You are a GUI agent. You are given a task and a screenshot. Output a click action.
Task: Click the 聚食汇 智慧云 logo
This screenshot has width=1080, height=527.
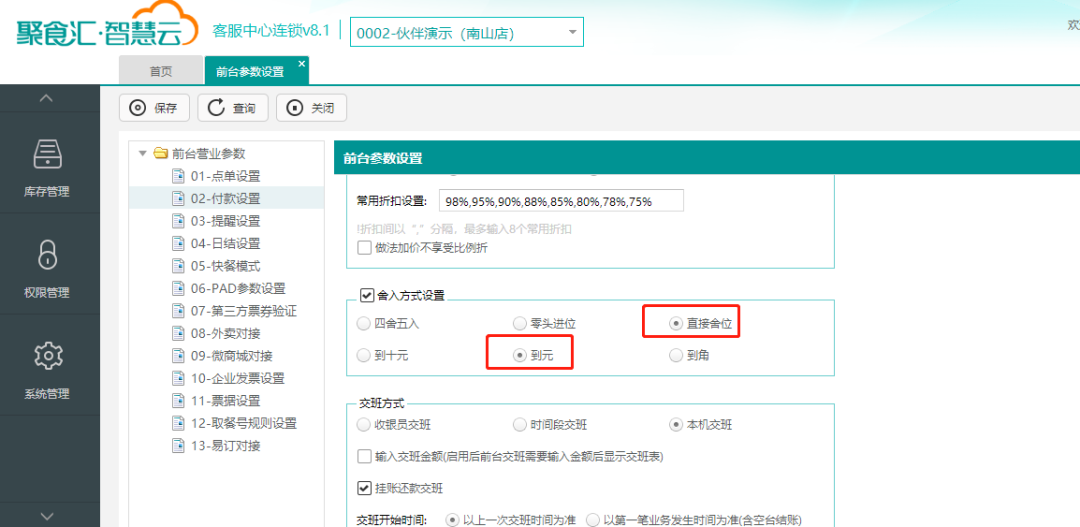(x=100, y=32)
